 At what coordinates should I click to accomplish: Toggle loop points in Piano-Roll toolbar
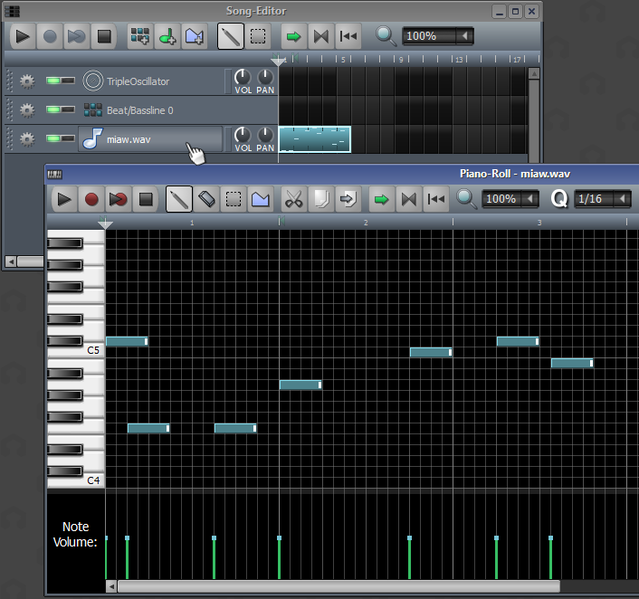click(409, 200)
